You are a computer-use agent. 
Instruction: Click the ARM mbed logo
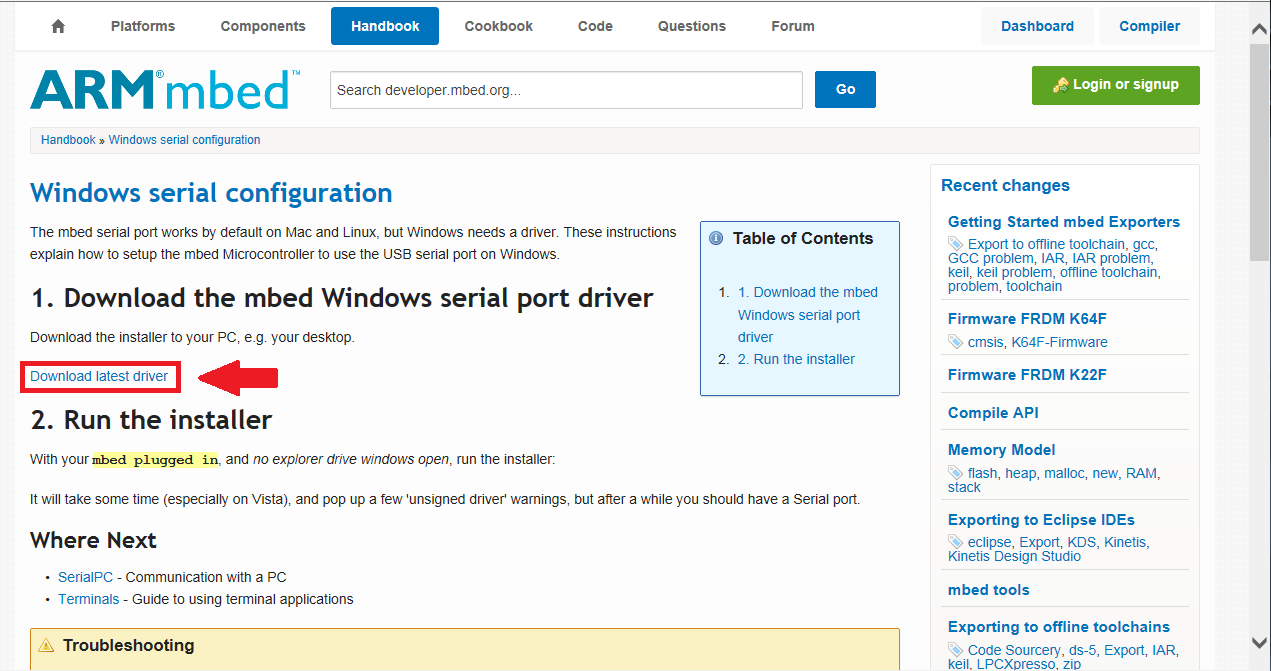pos(165,89)
